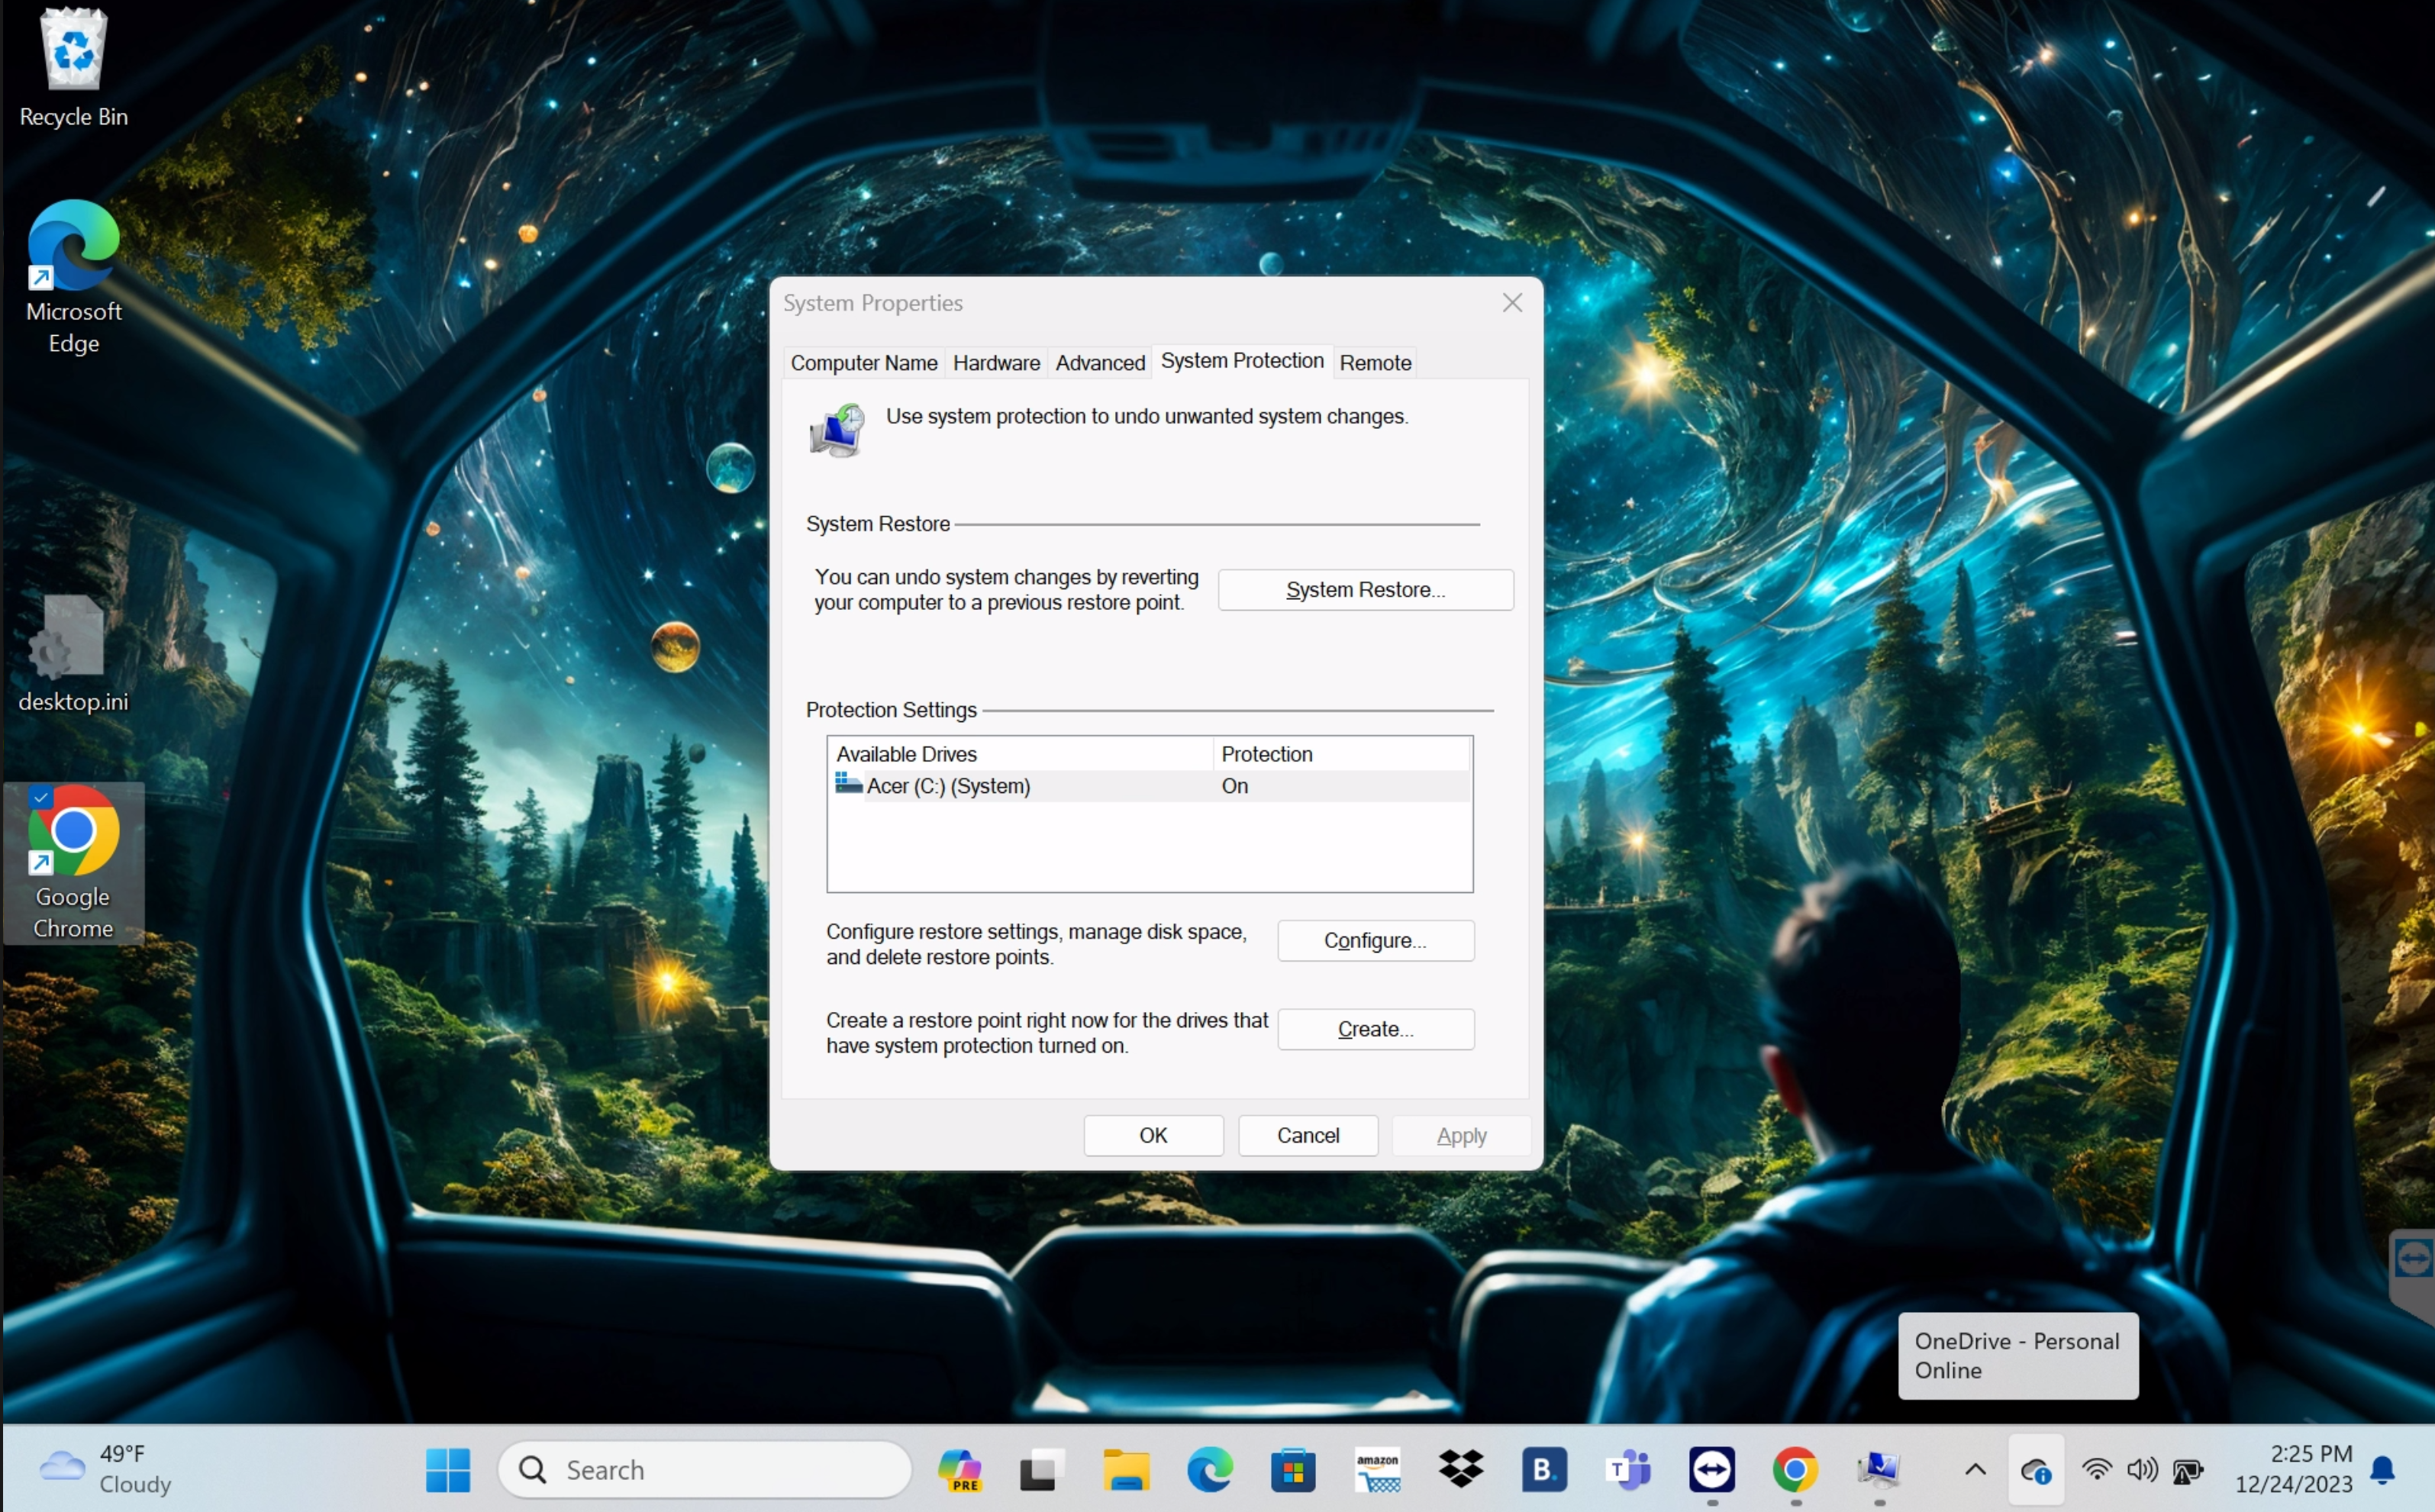Click the Create restore point button
Screen dimensions: 2435x1512
[x=1374, y=1028]
